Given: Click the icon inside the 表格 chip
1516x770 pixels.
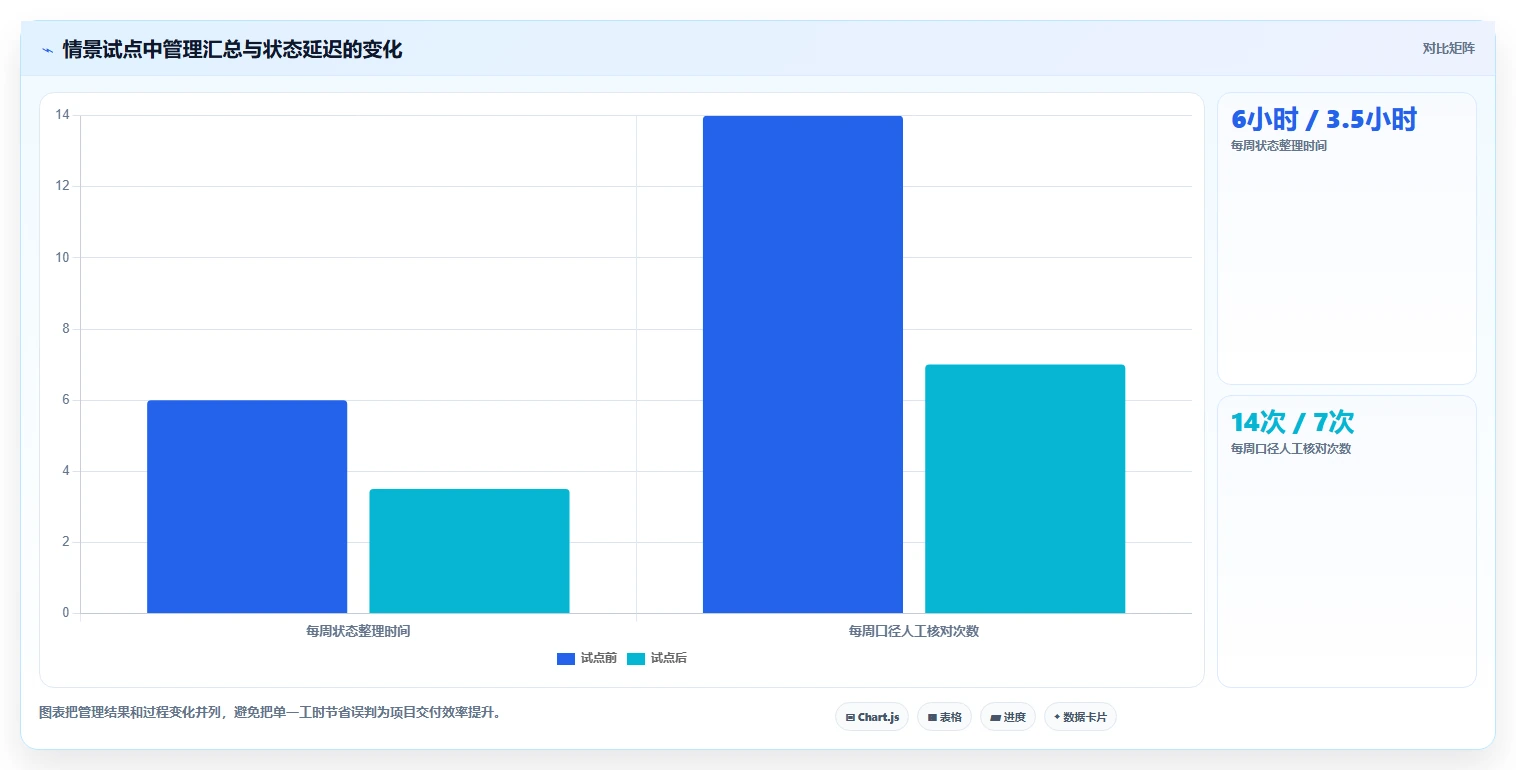Looking at the screenshot, I should (x=932, y=718).
